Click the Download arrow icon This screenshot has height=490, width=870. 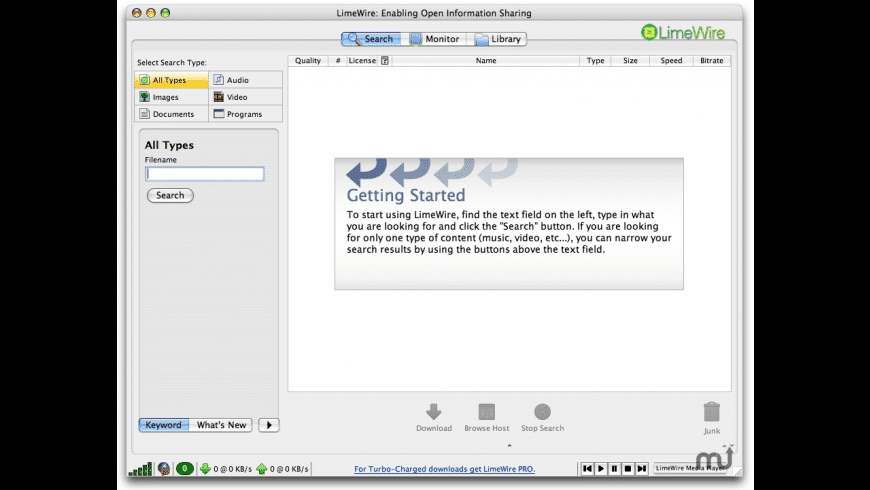[434, 412]
